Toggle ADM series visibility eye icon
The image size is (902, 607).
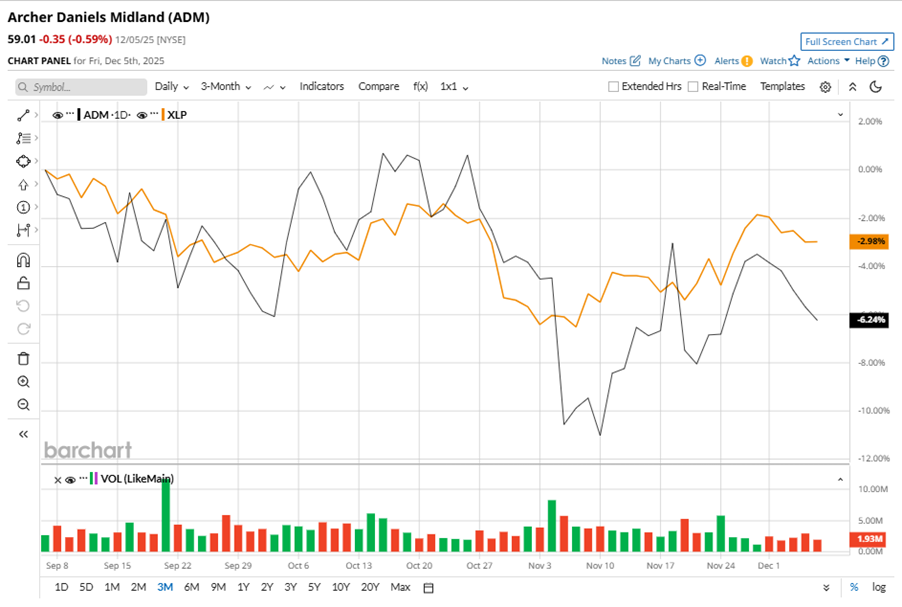pyautogui.click(x=58, y=115)
